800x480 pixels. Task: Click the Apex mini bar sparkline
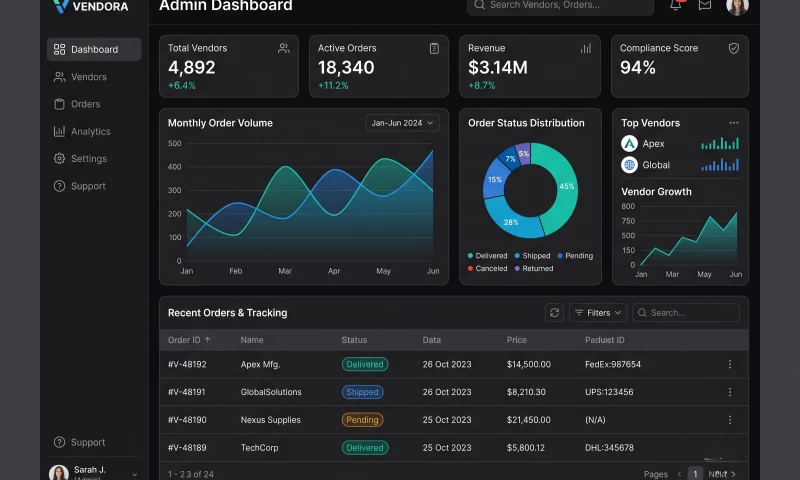[x=720, y=144]
